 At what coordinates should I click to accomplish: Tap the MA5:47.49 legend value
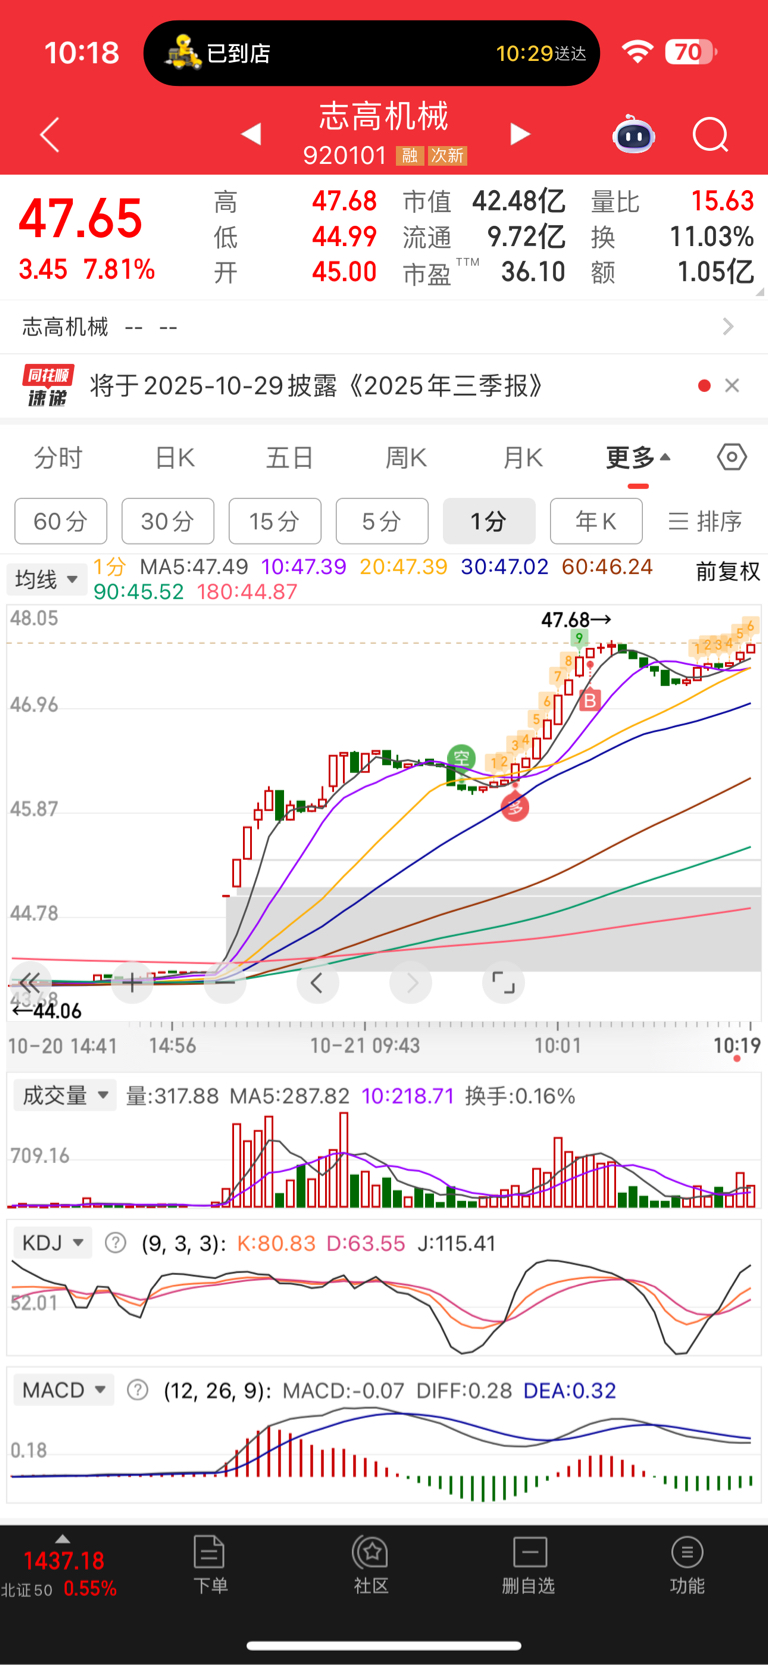pos(193,567)
